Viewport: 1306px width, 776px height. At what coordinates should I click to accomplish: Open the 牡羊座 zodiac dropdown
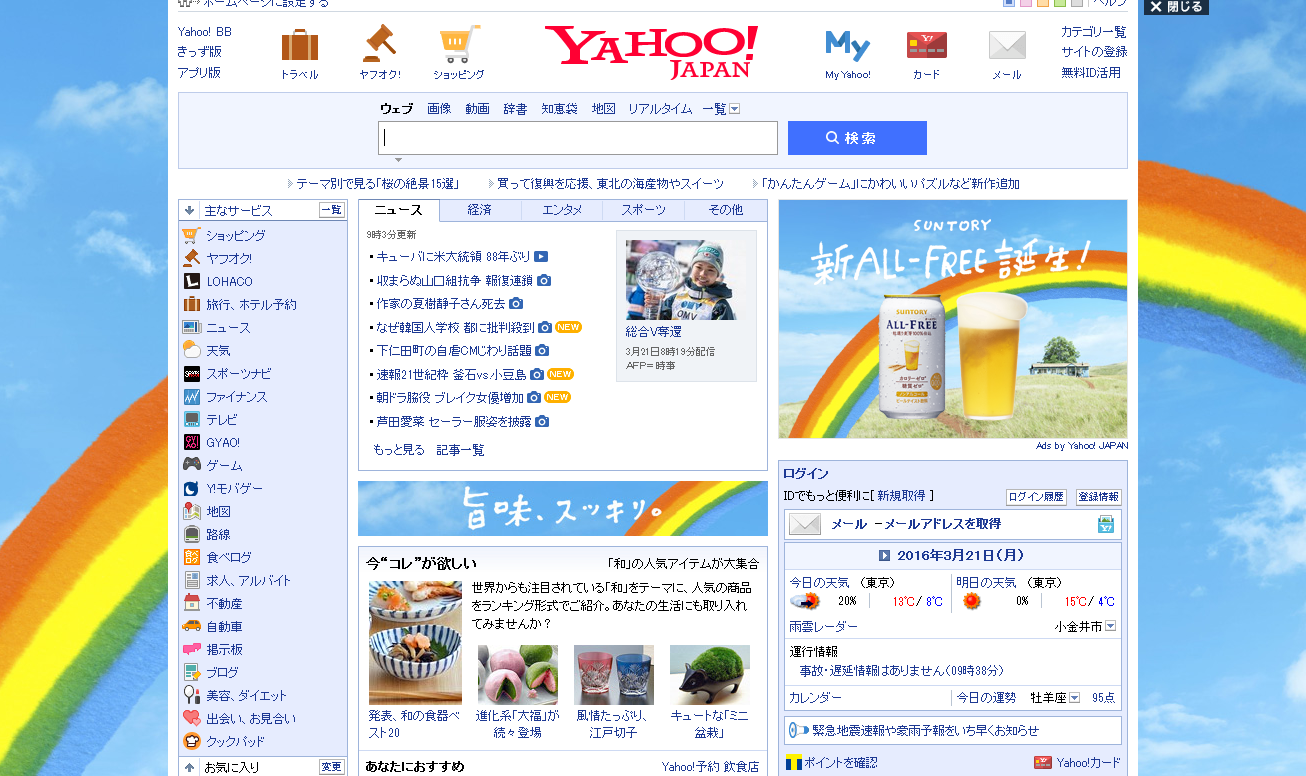coord(1075,698)
